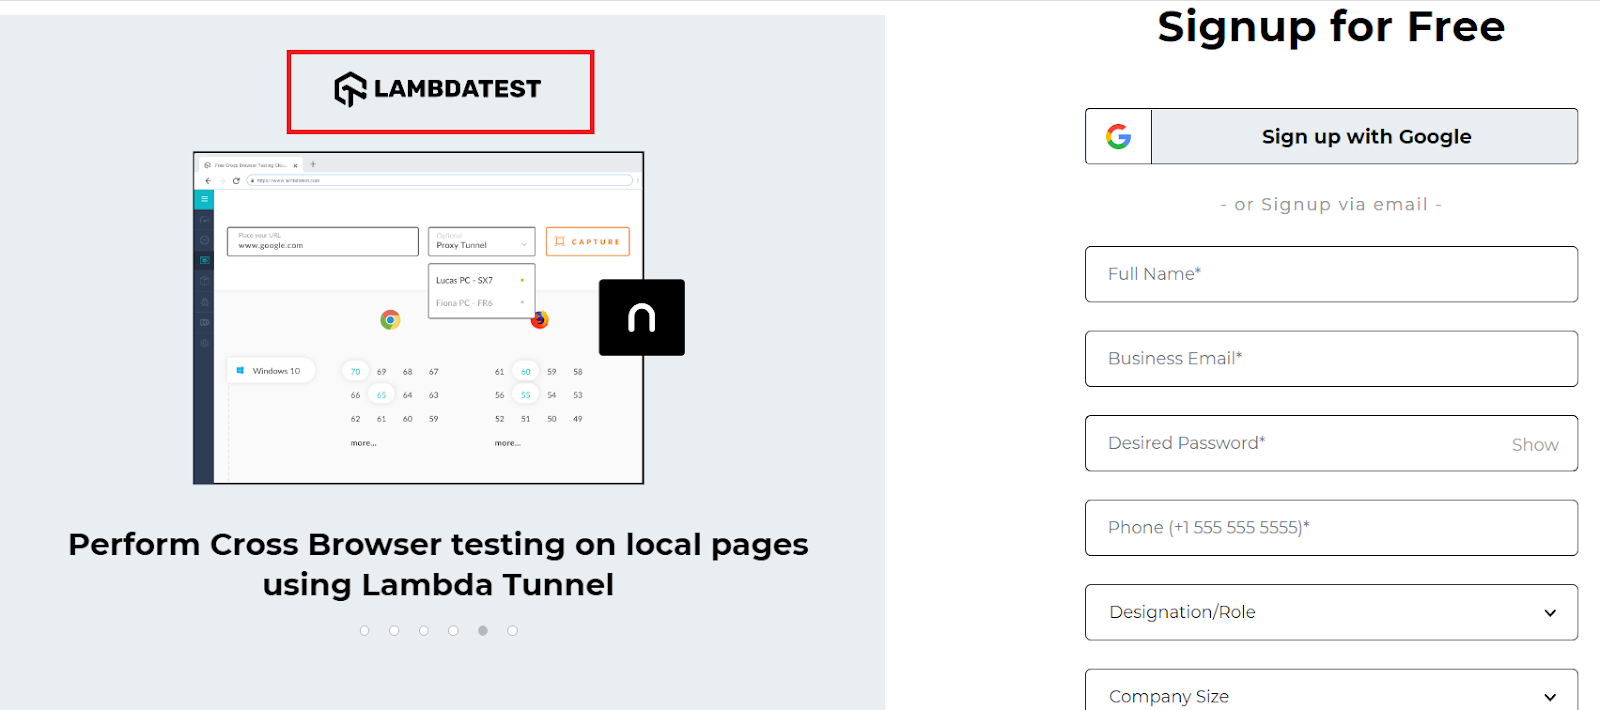Viewport: 1600px width, 710px height.
Task: Focus the Full Name input field
Action: coord(1330,274)
